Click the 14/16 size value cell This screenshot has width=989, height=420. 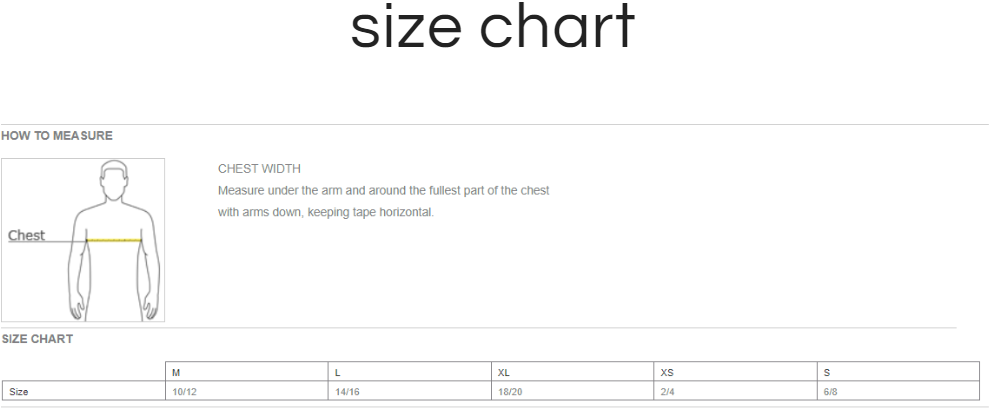[410, 391]
